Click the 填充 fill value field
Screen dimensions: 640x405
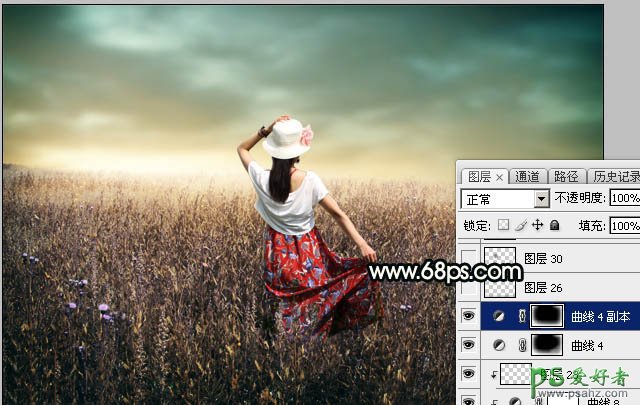(x=624, y=226)
